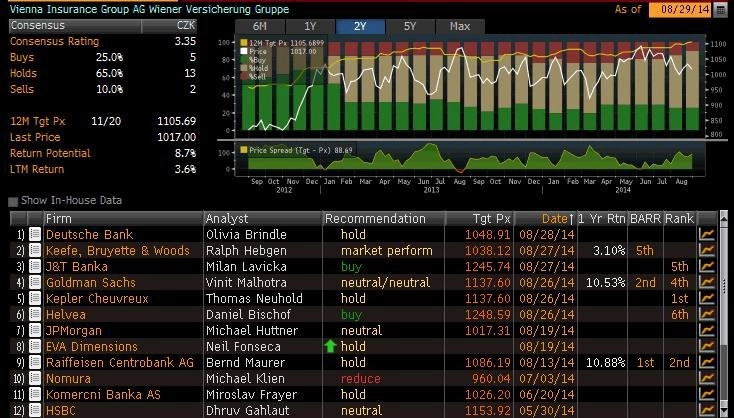Viewport: 734px width, 418px height.
Task: Click the red reduce recommendation for Nomura
Action: (x=361, y=378)
